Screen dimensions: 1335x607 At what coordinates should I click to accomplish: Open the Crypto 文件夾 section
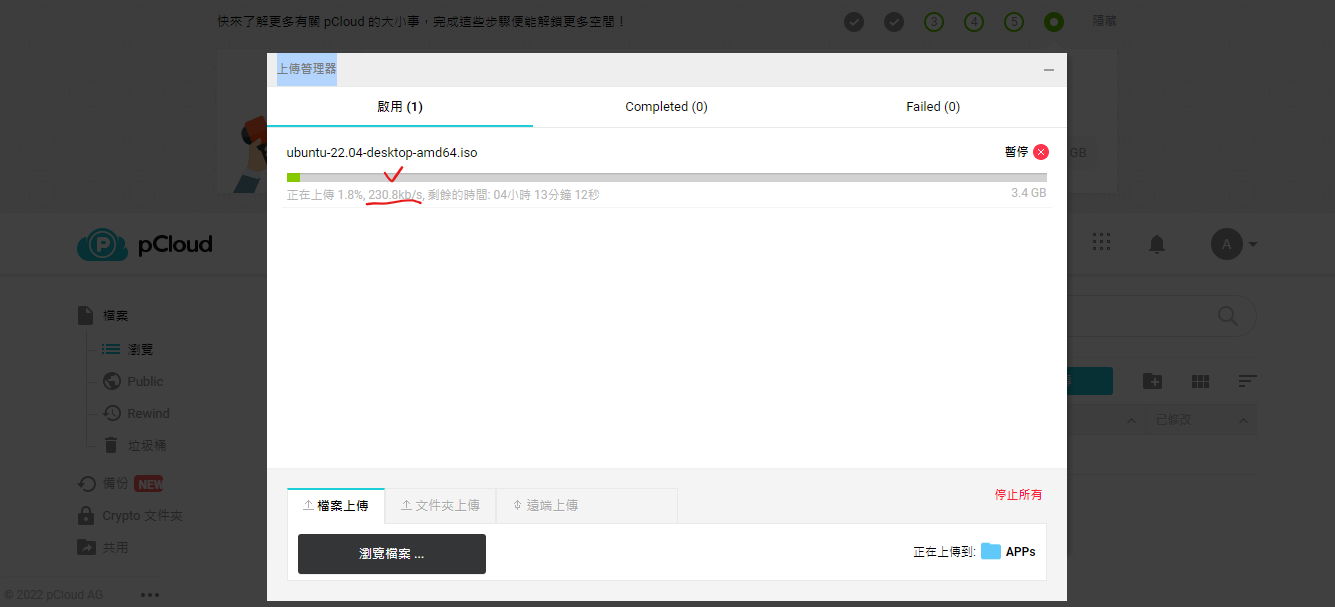pos(141,515)
